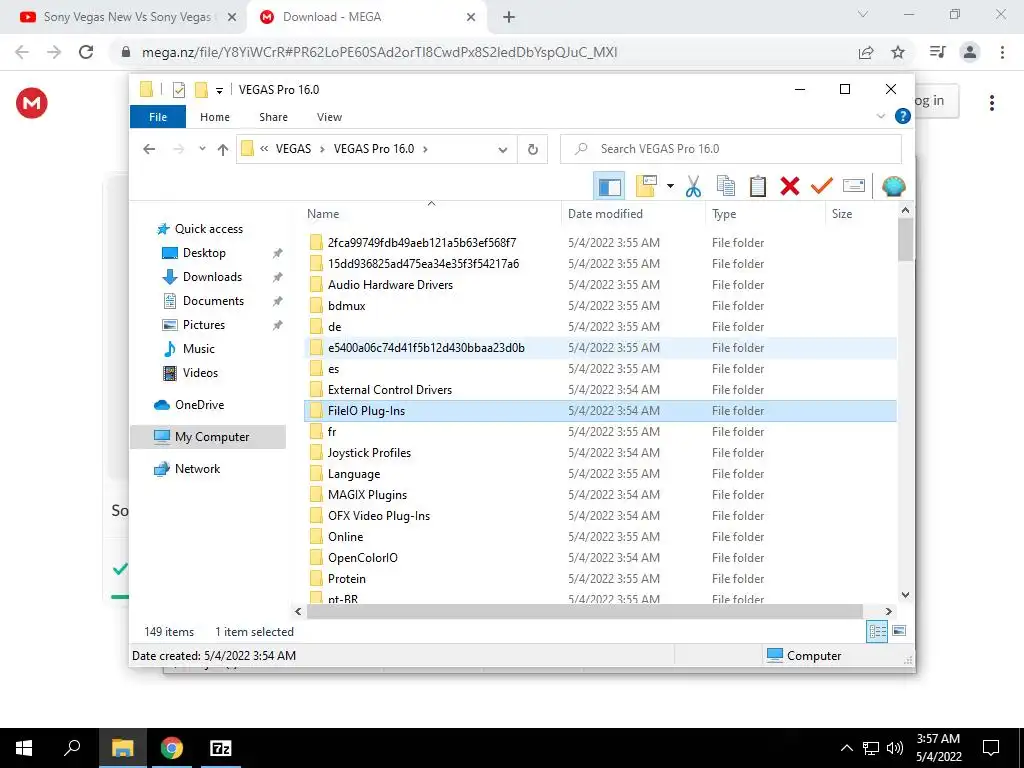Select the bdmux folder
This screenshot has height=768, width=1024.
tap(347, 306)
